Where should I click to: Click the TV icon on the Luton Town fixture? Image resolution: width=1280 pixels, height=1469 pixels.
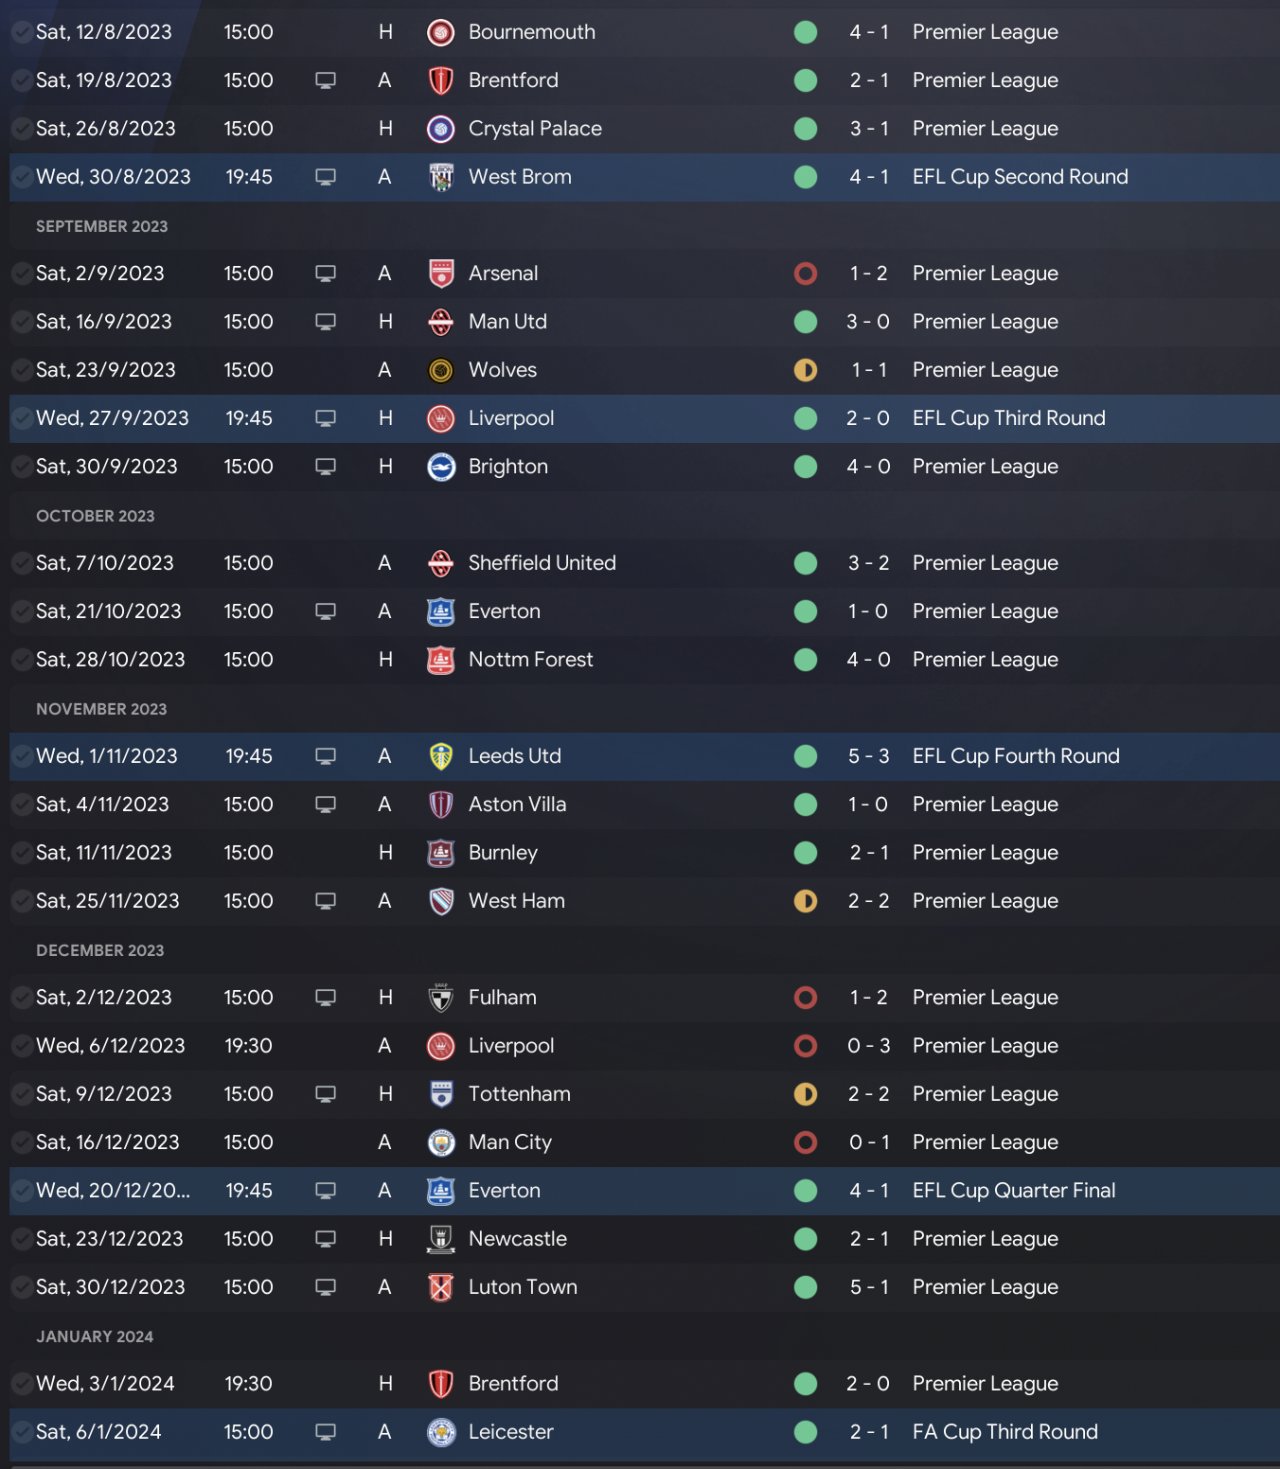tap(325, 1287)
